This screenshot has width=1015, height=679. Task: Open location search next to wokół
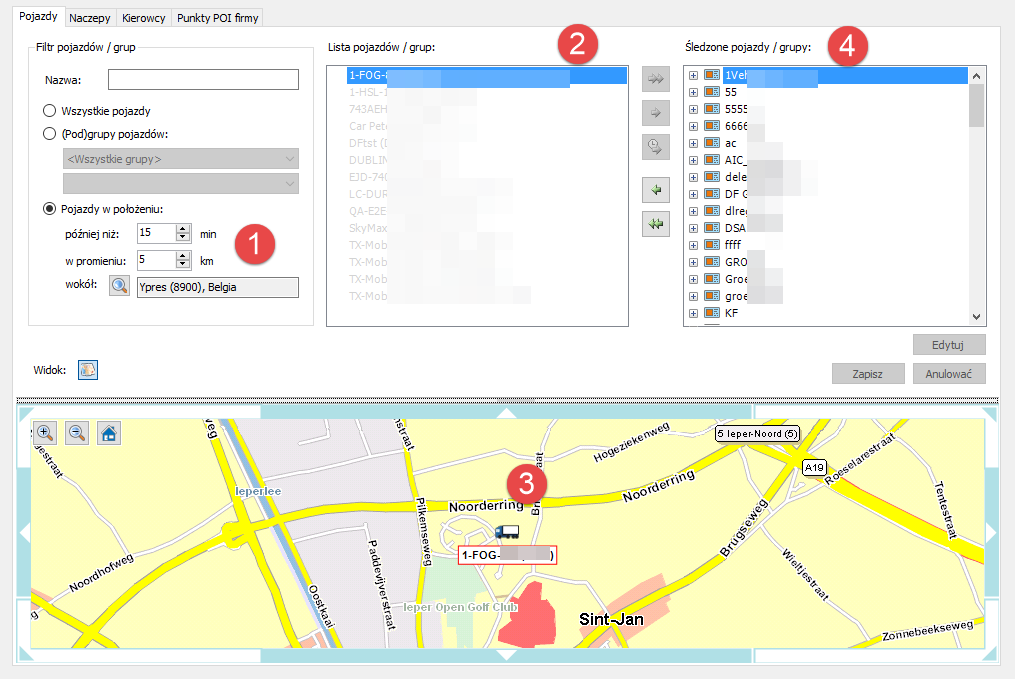pyautogui.click(x=120, y=287)
